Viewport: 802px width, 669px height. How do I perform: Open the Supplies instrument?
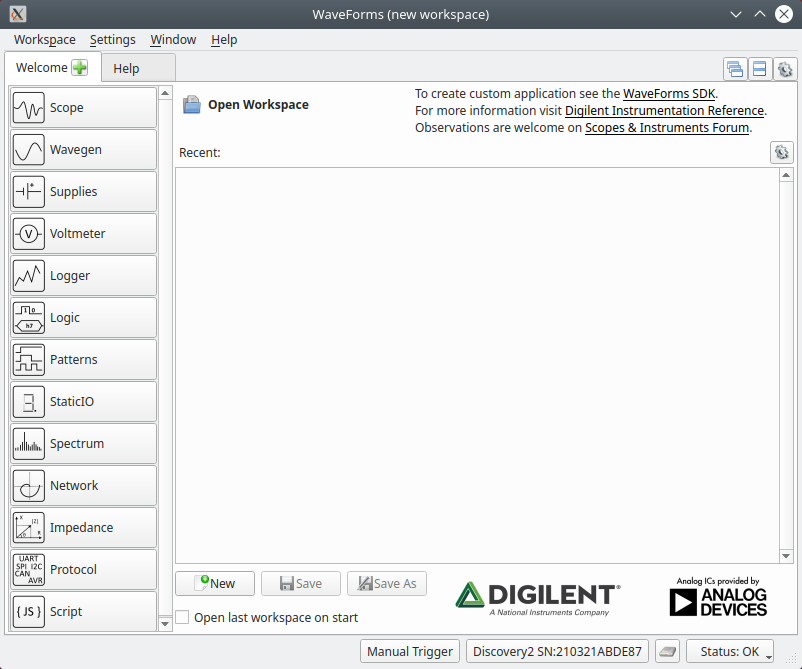83,191
